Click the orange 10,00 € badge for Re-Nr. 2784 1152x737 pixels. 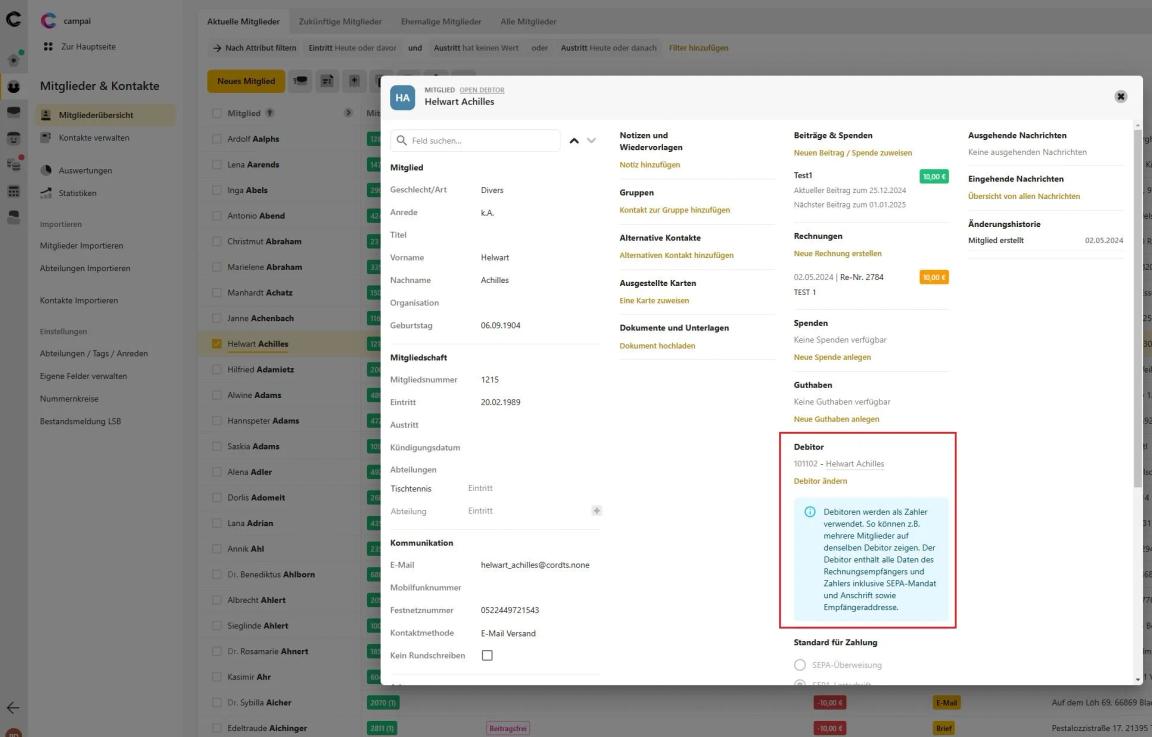pyautogui.click(x=934, y=277)
